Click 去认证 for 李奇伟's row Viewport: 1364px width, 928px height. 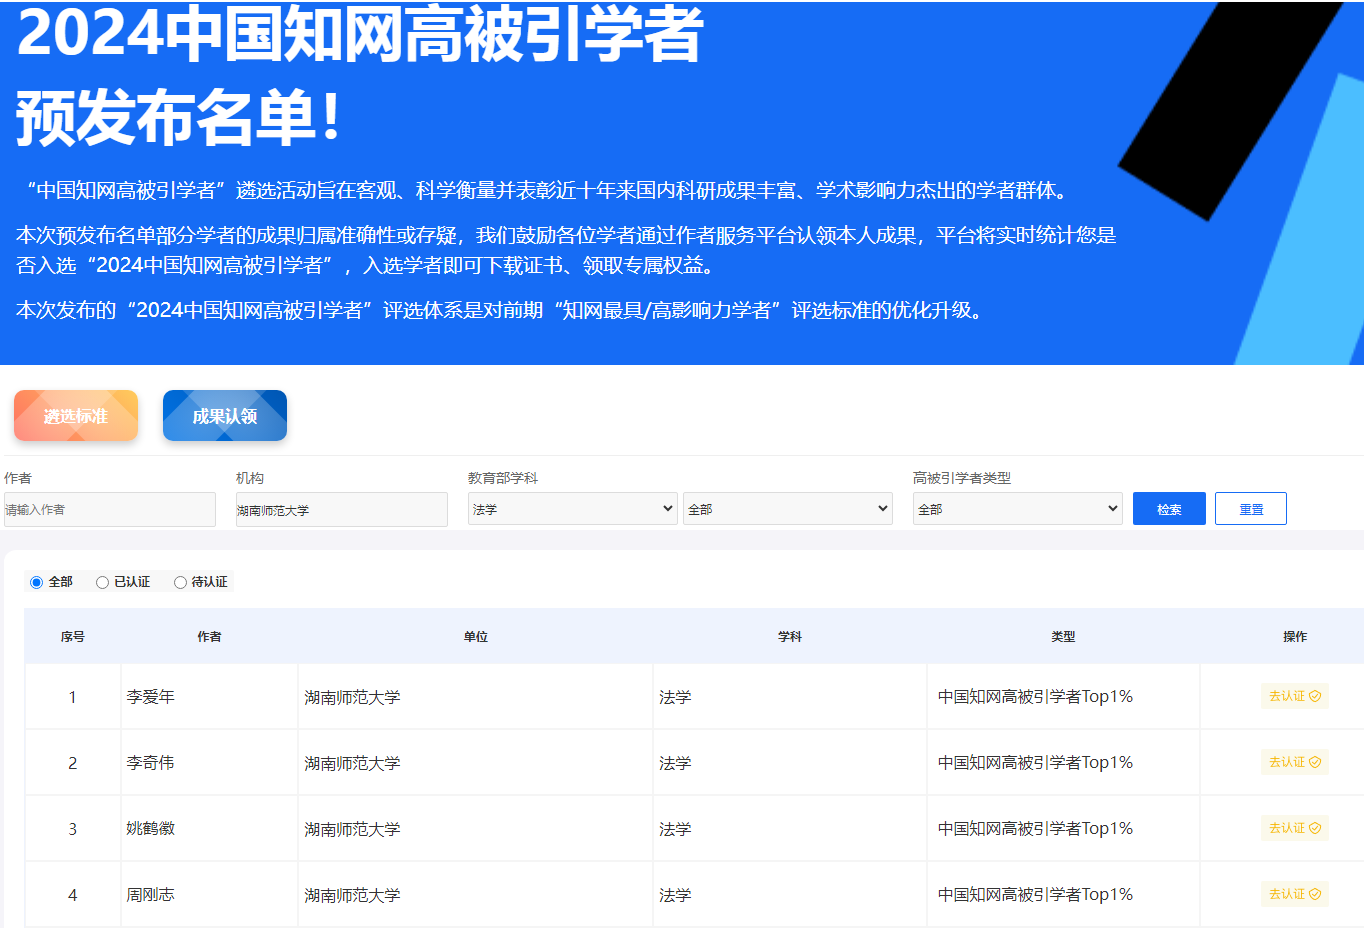[1294, 762]
